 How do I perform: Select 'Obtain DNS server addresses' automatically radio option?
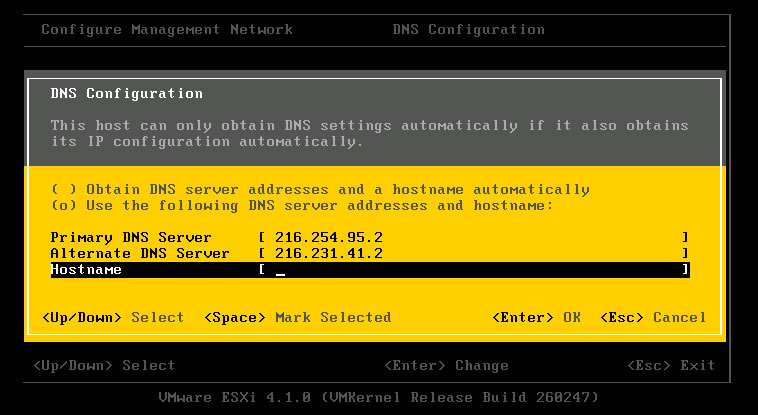tap(320, 190)
